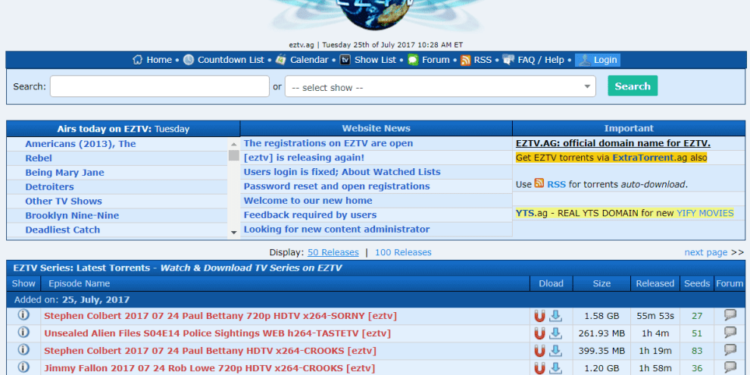This screenshot has width=750, height=375.
Task: Open magnet link for Jimmy Fallon Rob Lowe
Action: [540, 368]
